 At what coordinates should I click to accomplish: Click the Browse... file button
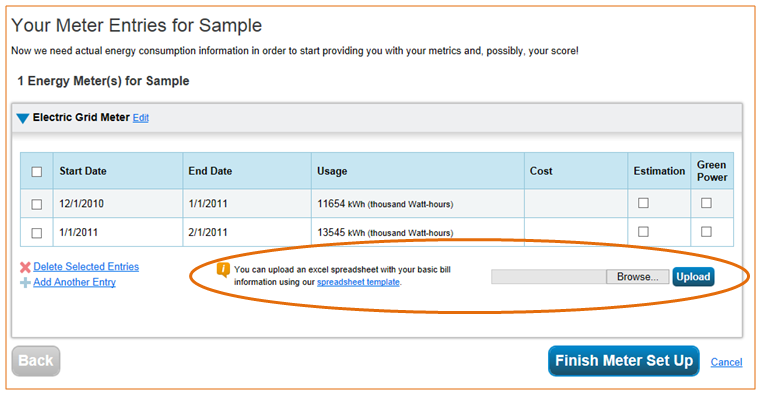tap(637, 277)
